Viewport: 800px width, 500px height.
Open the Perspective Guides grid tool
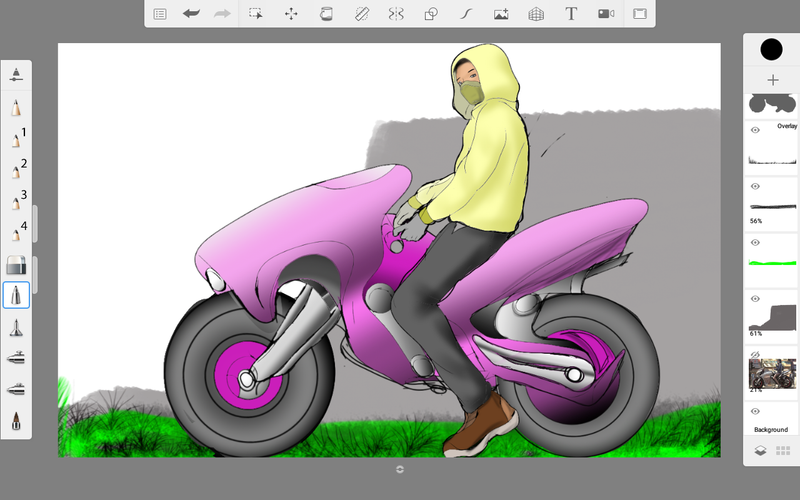(536, 14)
